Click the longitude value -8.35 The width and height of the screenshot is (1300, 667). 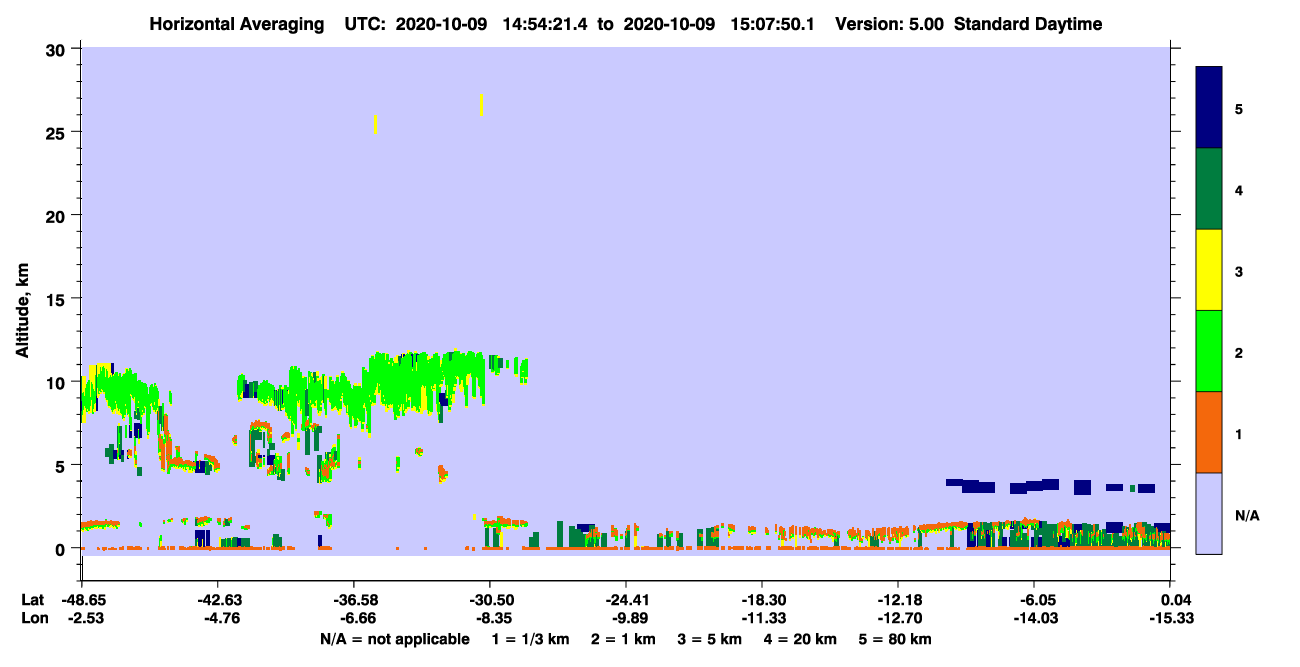point(493,618)
